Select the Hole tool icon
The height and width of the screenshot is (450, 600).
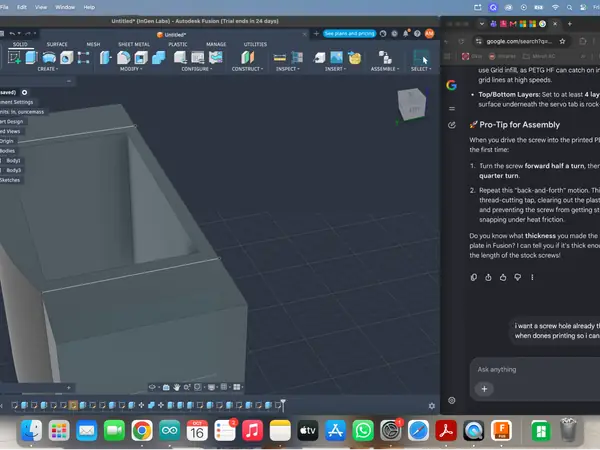click(67, 58)
